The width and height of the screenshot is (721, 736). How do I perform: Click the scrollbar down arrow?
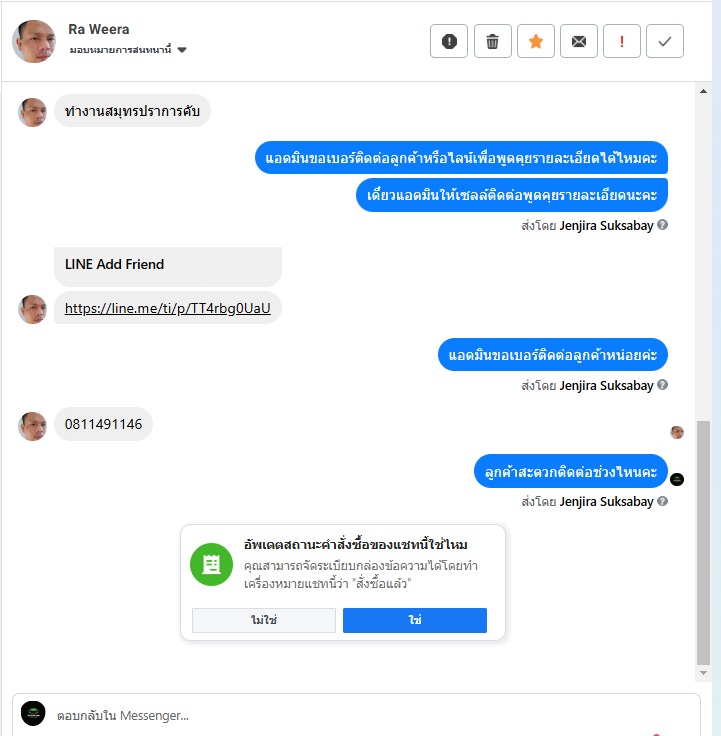[703, 673]
